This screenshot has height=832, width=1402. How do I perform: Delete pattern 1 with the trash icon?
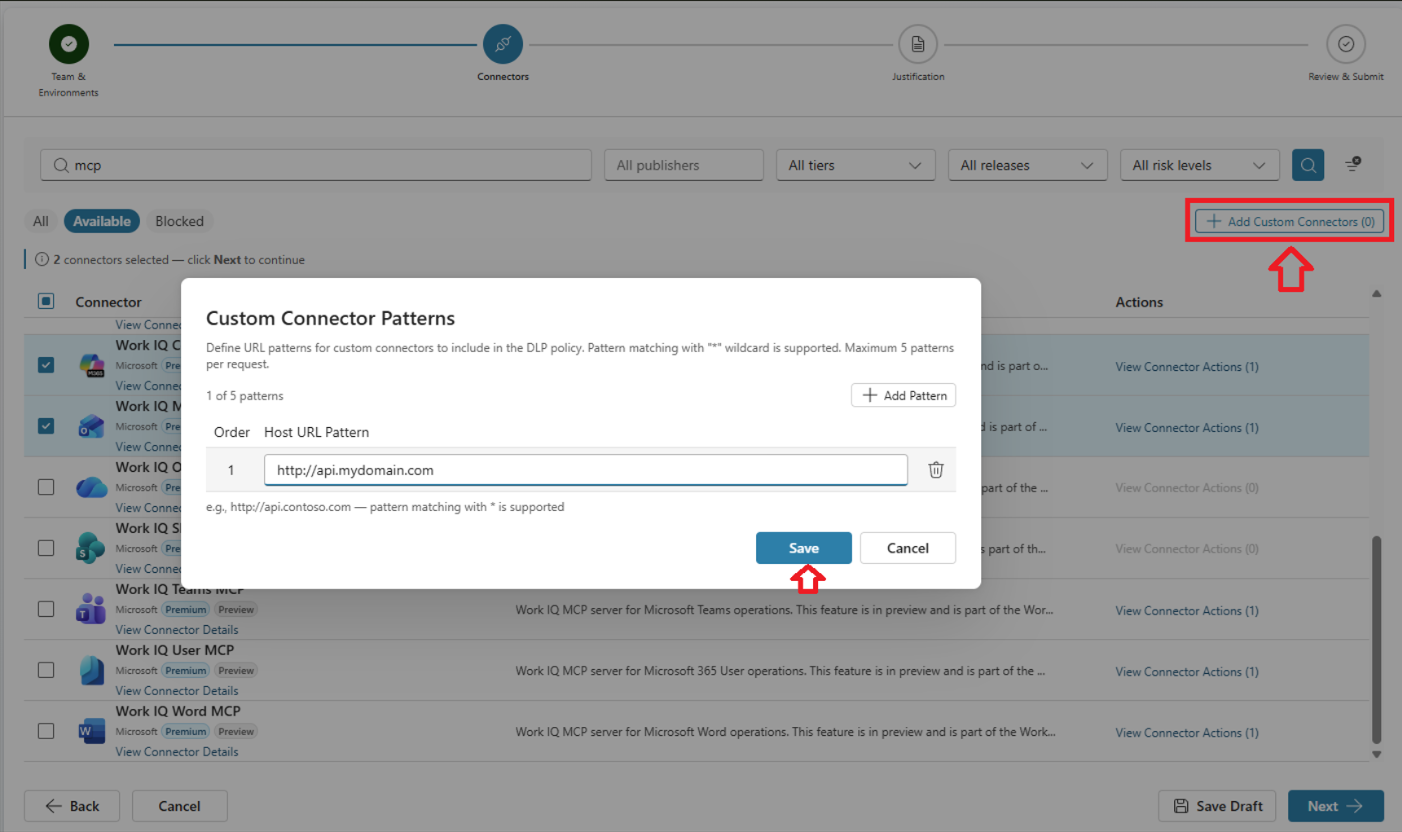(x=936, y=470)
